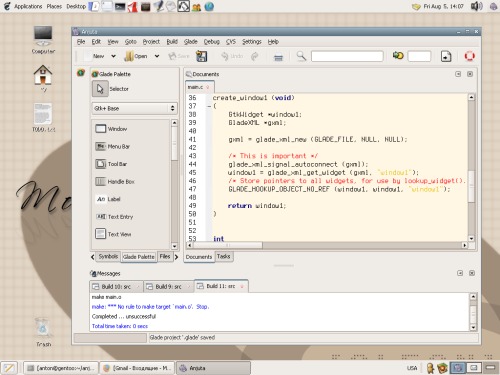Switch to the Files tab

tap(165, 256)
